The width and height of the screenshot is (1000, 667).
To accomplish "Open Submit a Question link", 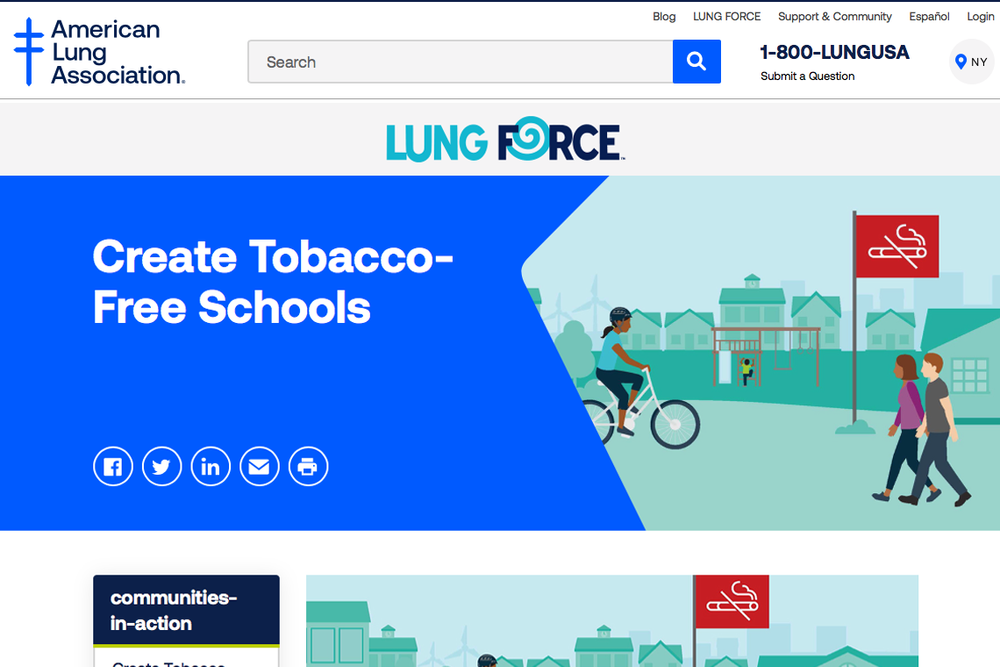I will point(807,76).
